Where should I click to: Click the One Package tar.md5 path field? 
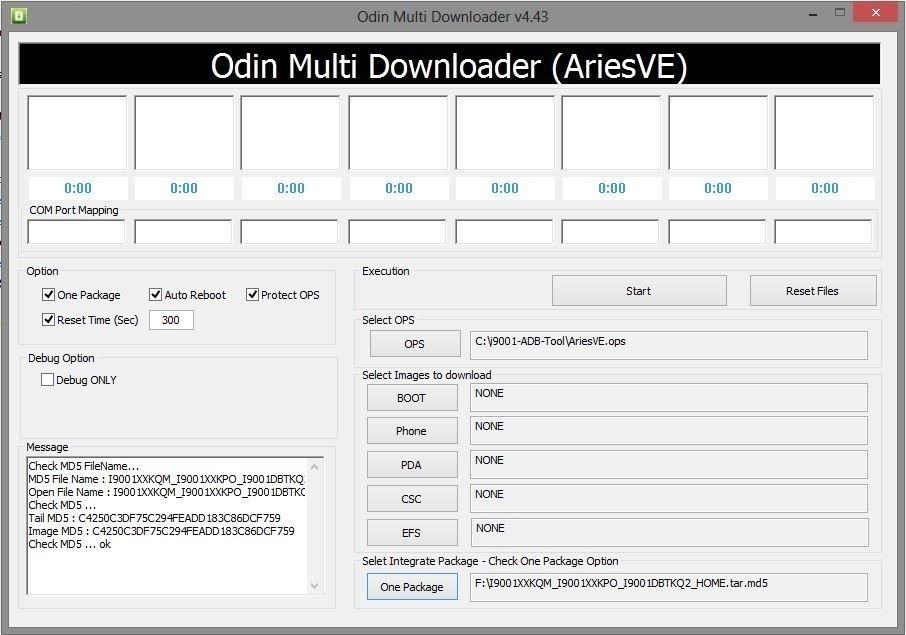coord(669,587)
